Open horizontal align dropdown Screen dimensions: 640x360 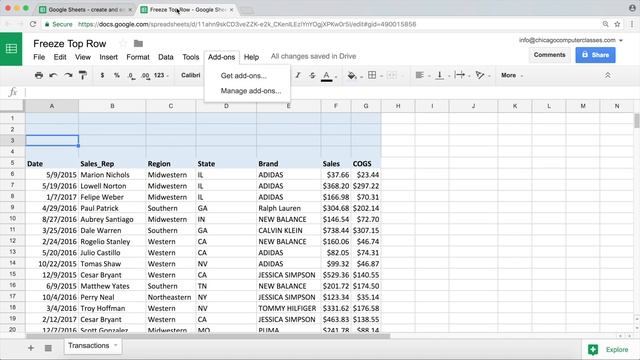coord(420,75)
